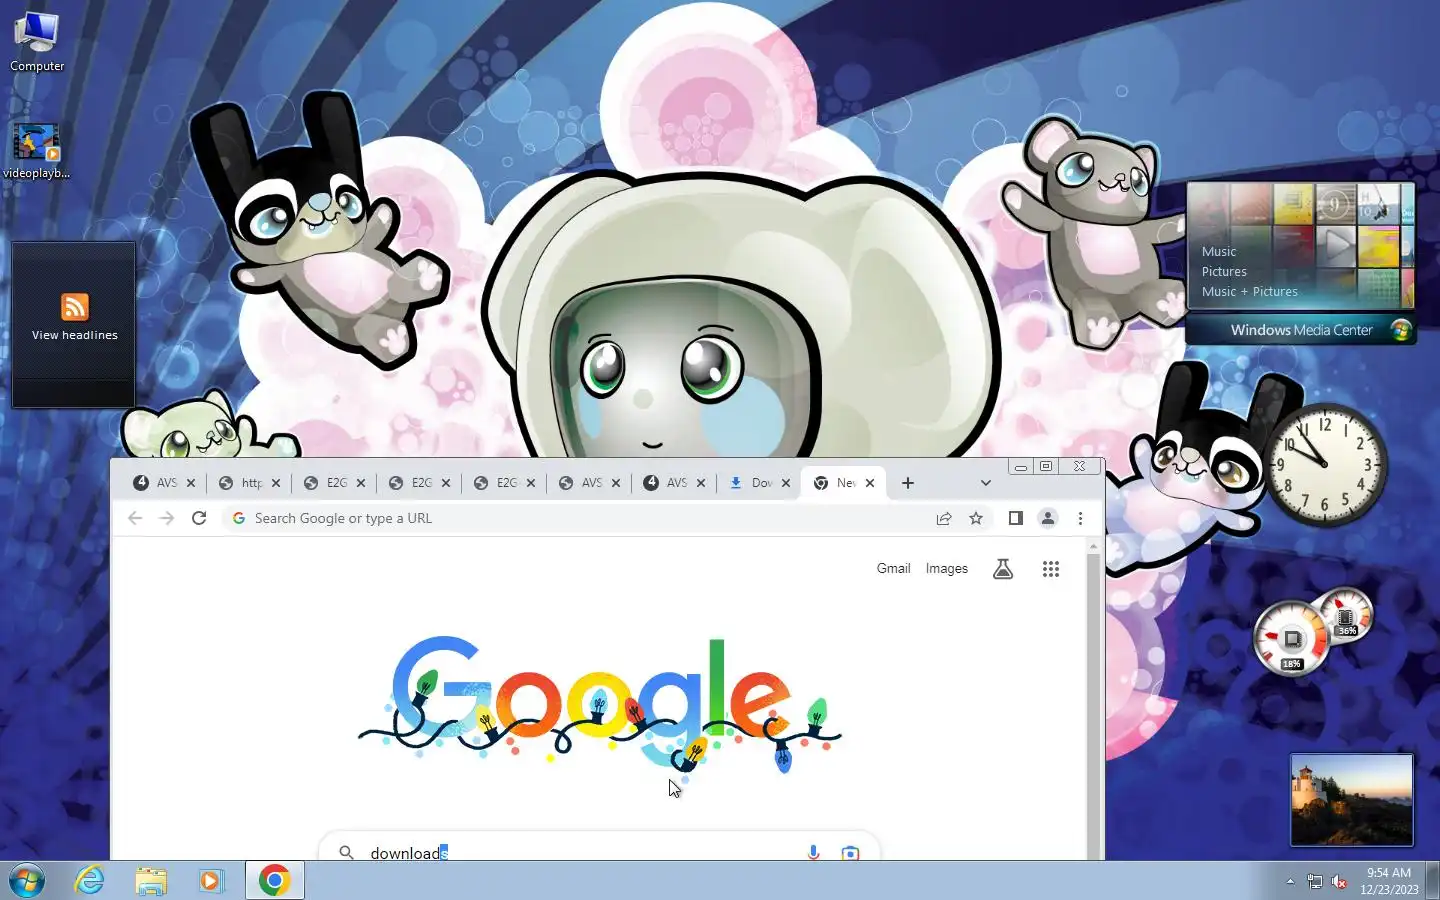Open the Gmail link
The image size is (1440, 900).
[893, 568]
